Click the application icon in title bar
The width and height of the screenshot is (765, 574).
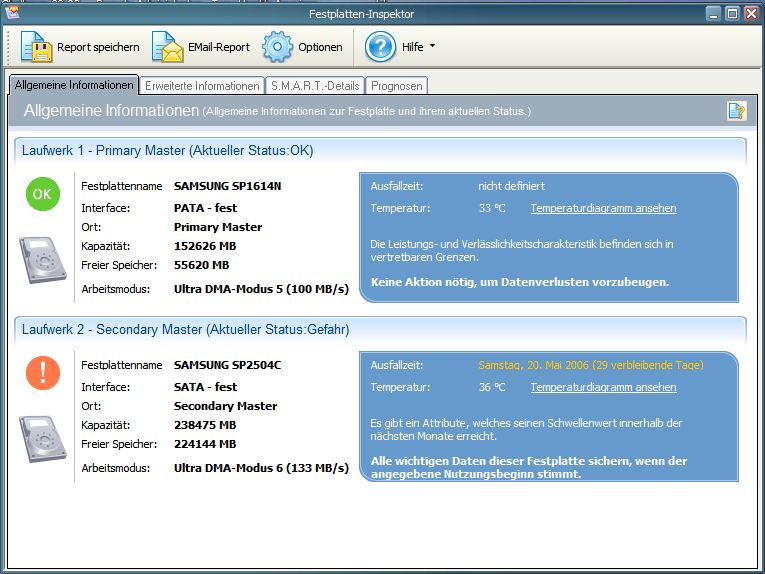(12, 12)
